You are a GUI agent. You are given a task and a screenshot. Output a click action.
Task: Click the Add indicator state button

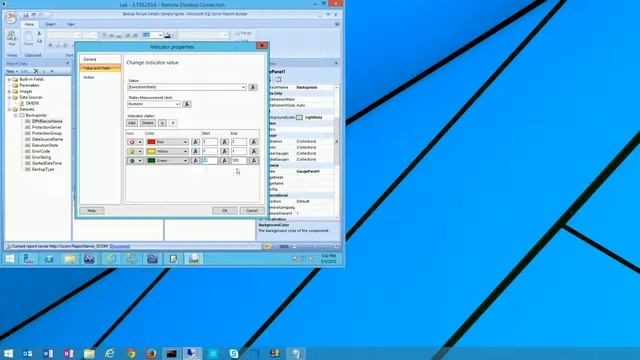click(132, 123)
